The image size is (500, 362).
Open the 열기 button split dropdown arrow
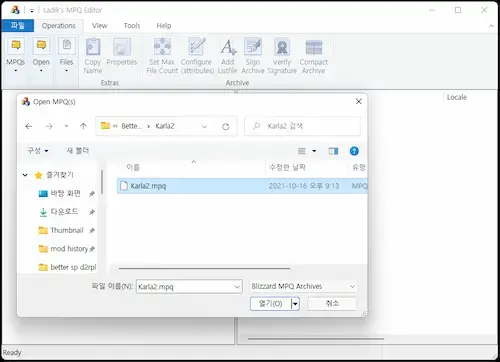295,304
